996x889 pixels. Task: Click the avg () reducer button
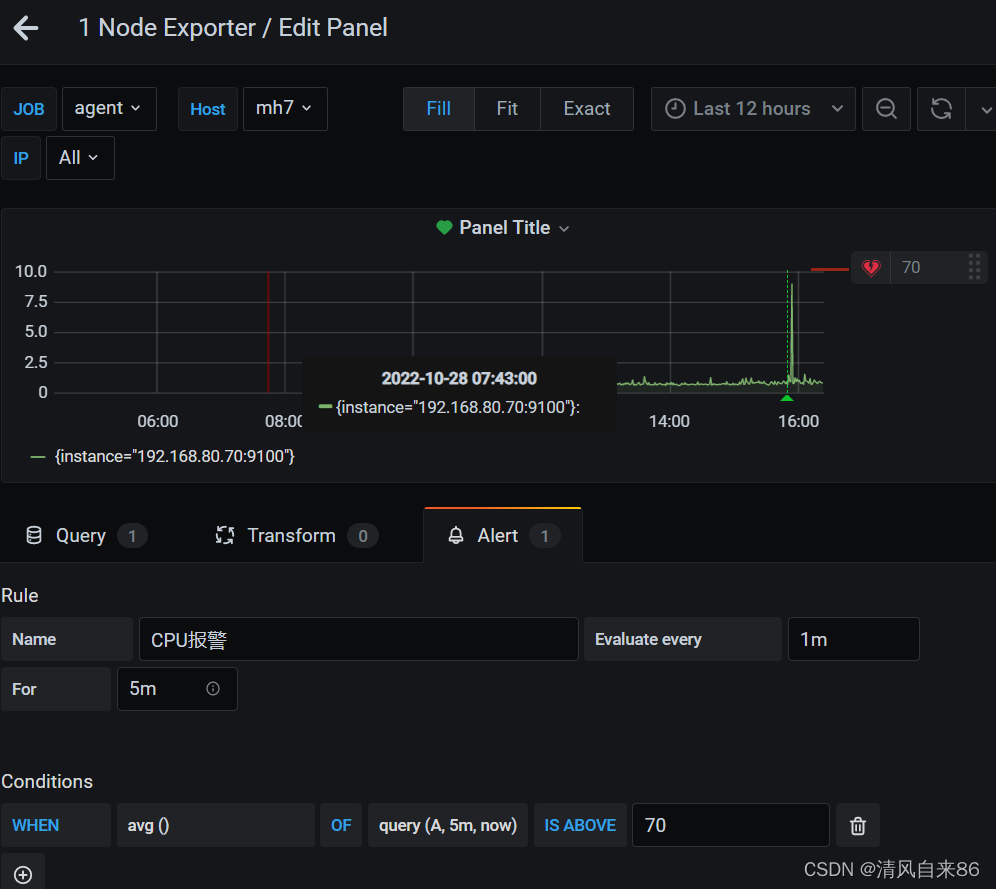pos(215,825)
